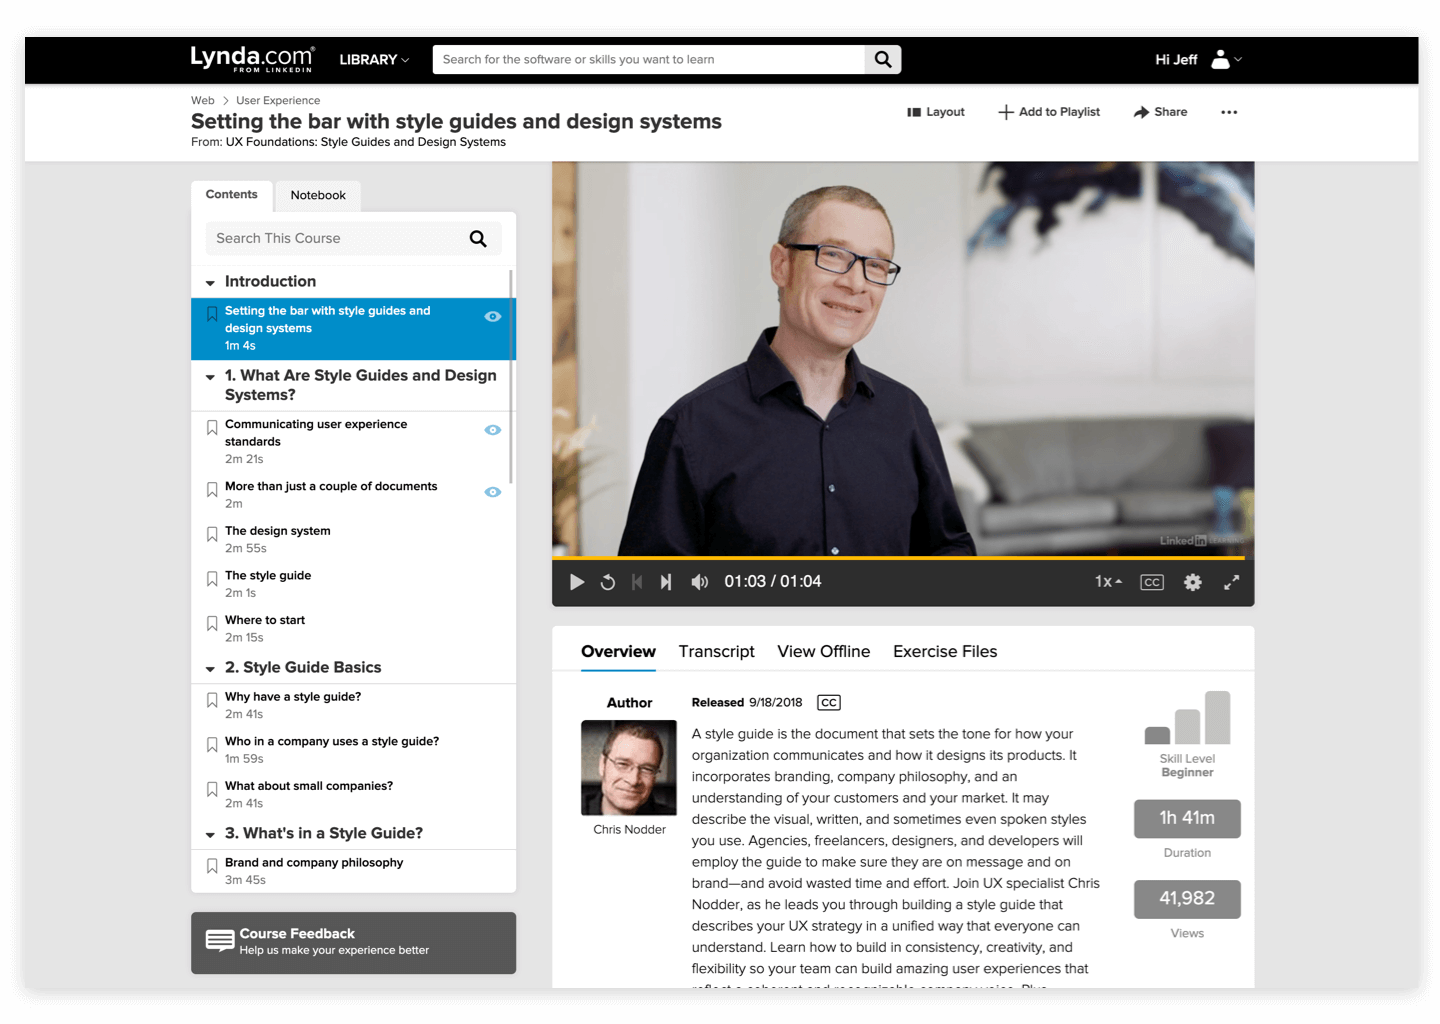Viewport: 1440px width, 1024px height.
Task: Select the View Offline tab
Action: pyautogui.click(x=824, y=652)
